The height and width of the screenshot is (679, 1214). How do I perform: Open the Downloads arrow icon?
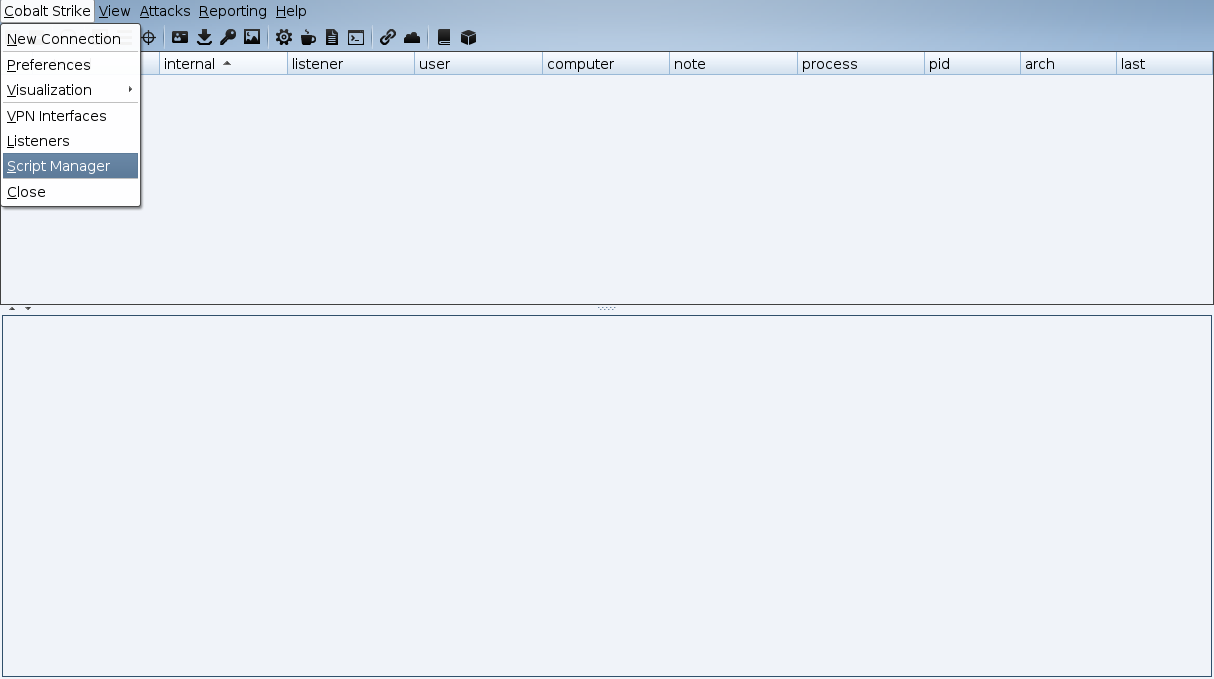click(204, 38)
